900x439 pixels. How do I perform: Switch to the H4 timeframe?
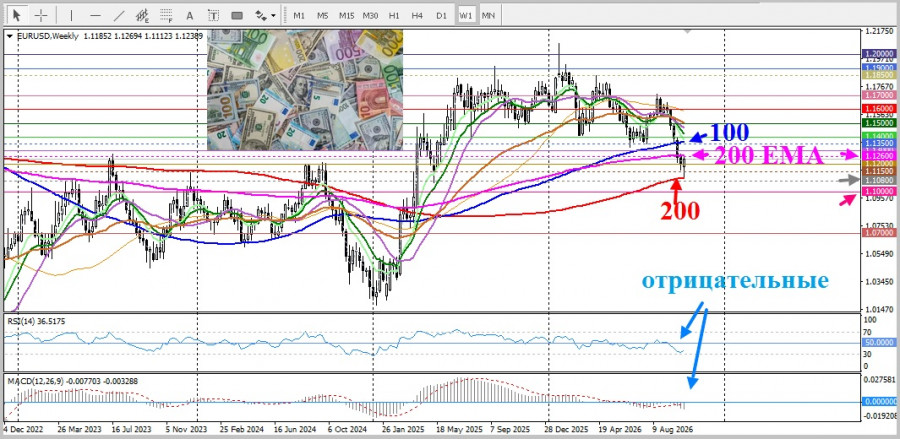click(417, 15)
